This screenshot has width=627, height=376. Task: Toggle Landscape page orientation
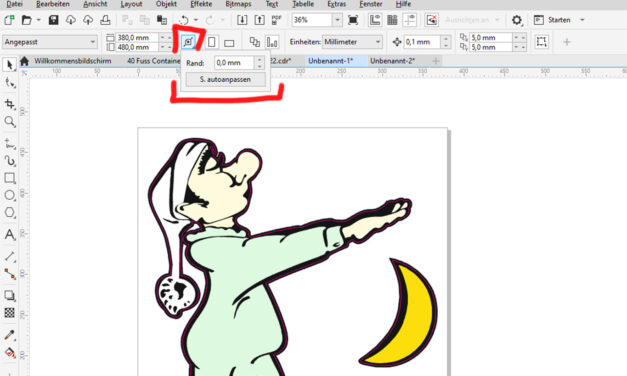(x=229, y=42)
